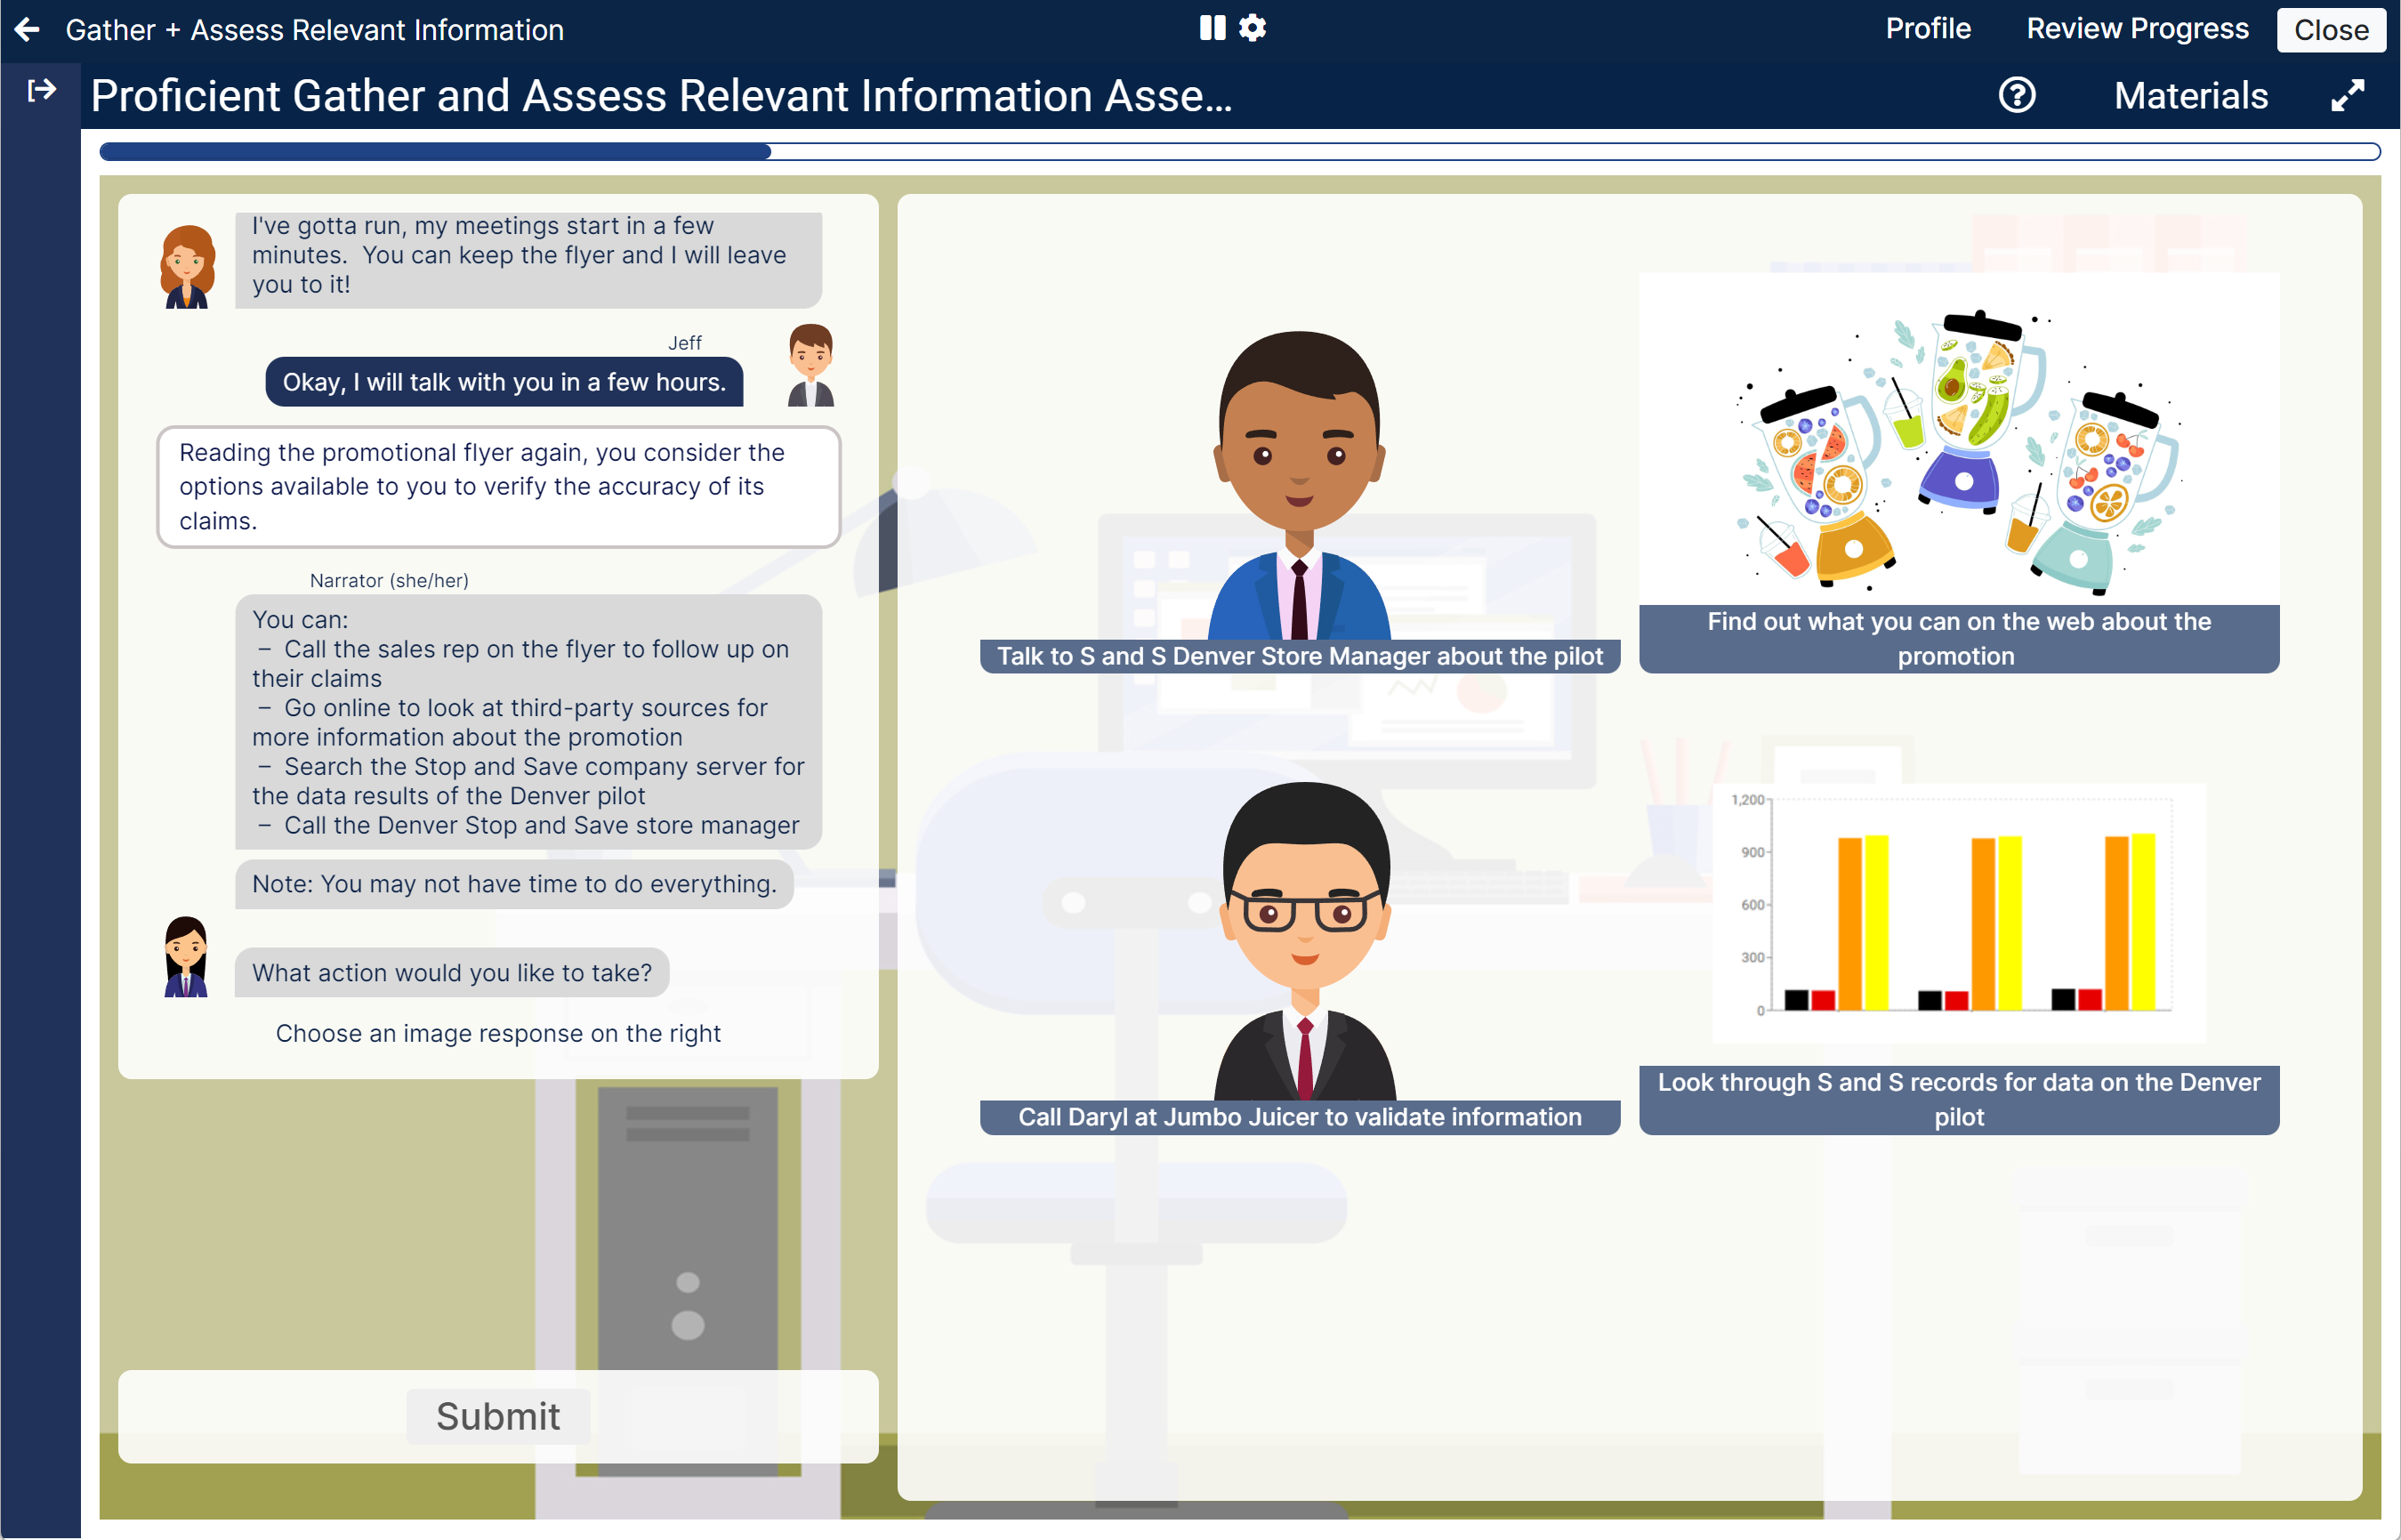Viewport: 2401px width, 1540px height.
Task: Click the narrator avatar with dark hair
Action: point(186,957)
